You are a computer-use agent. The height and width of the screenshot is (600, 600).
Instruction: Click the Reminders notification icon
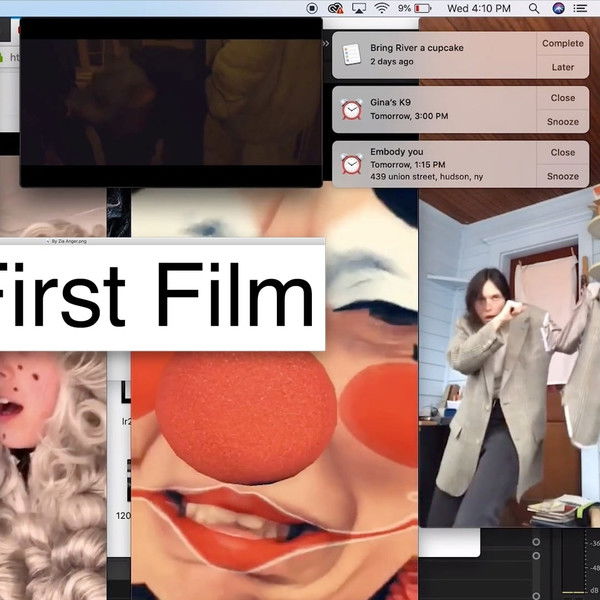[351, 55]
